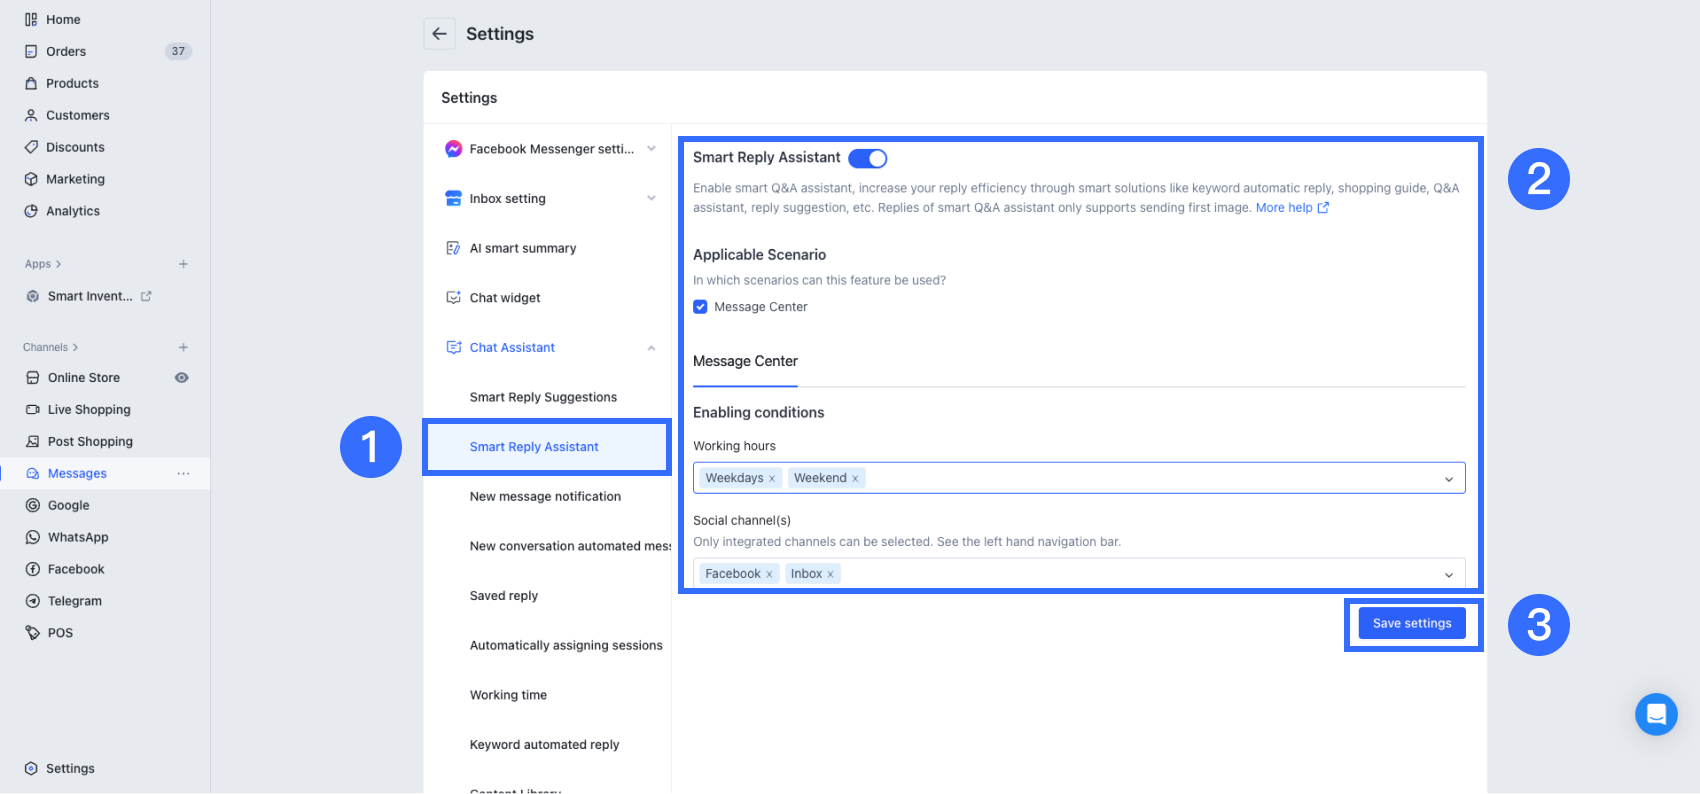Click the Telegram channel icon
1700x794 pixels.
pyautogui.click(x=33, y=601)
